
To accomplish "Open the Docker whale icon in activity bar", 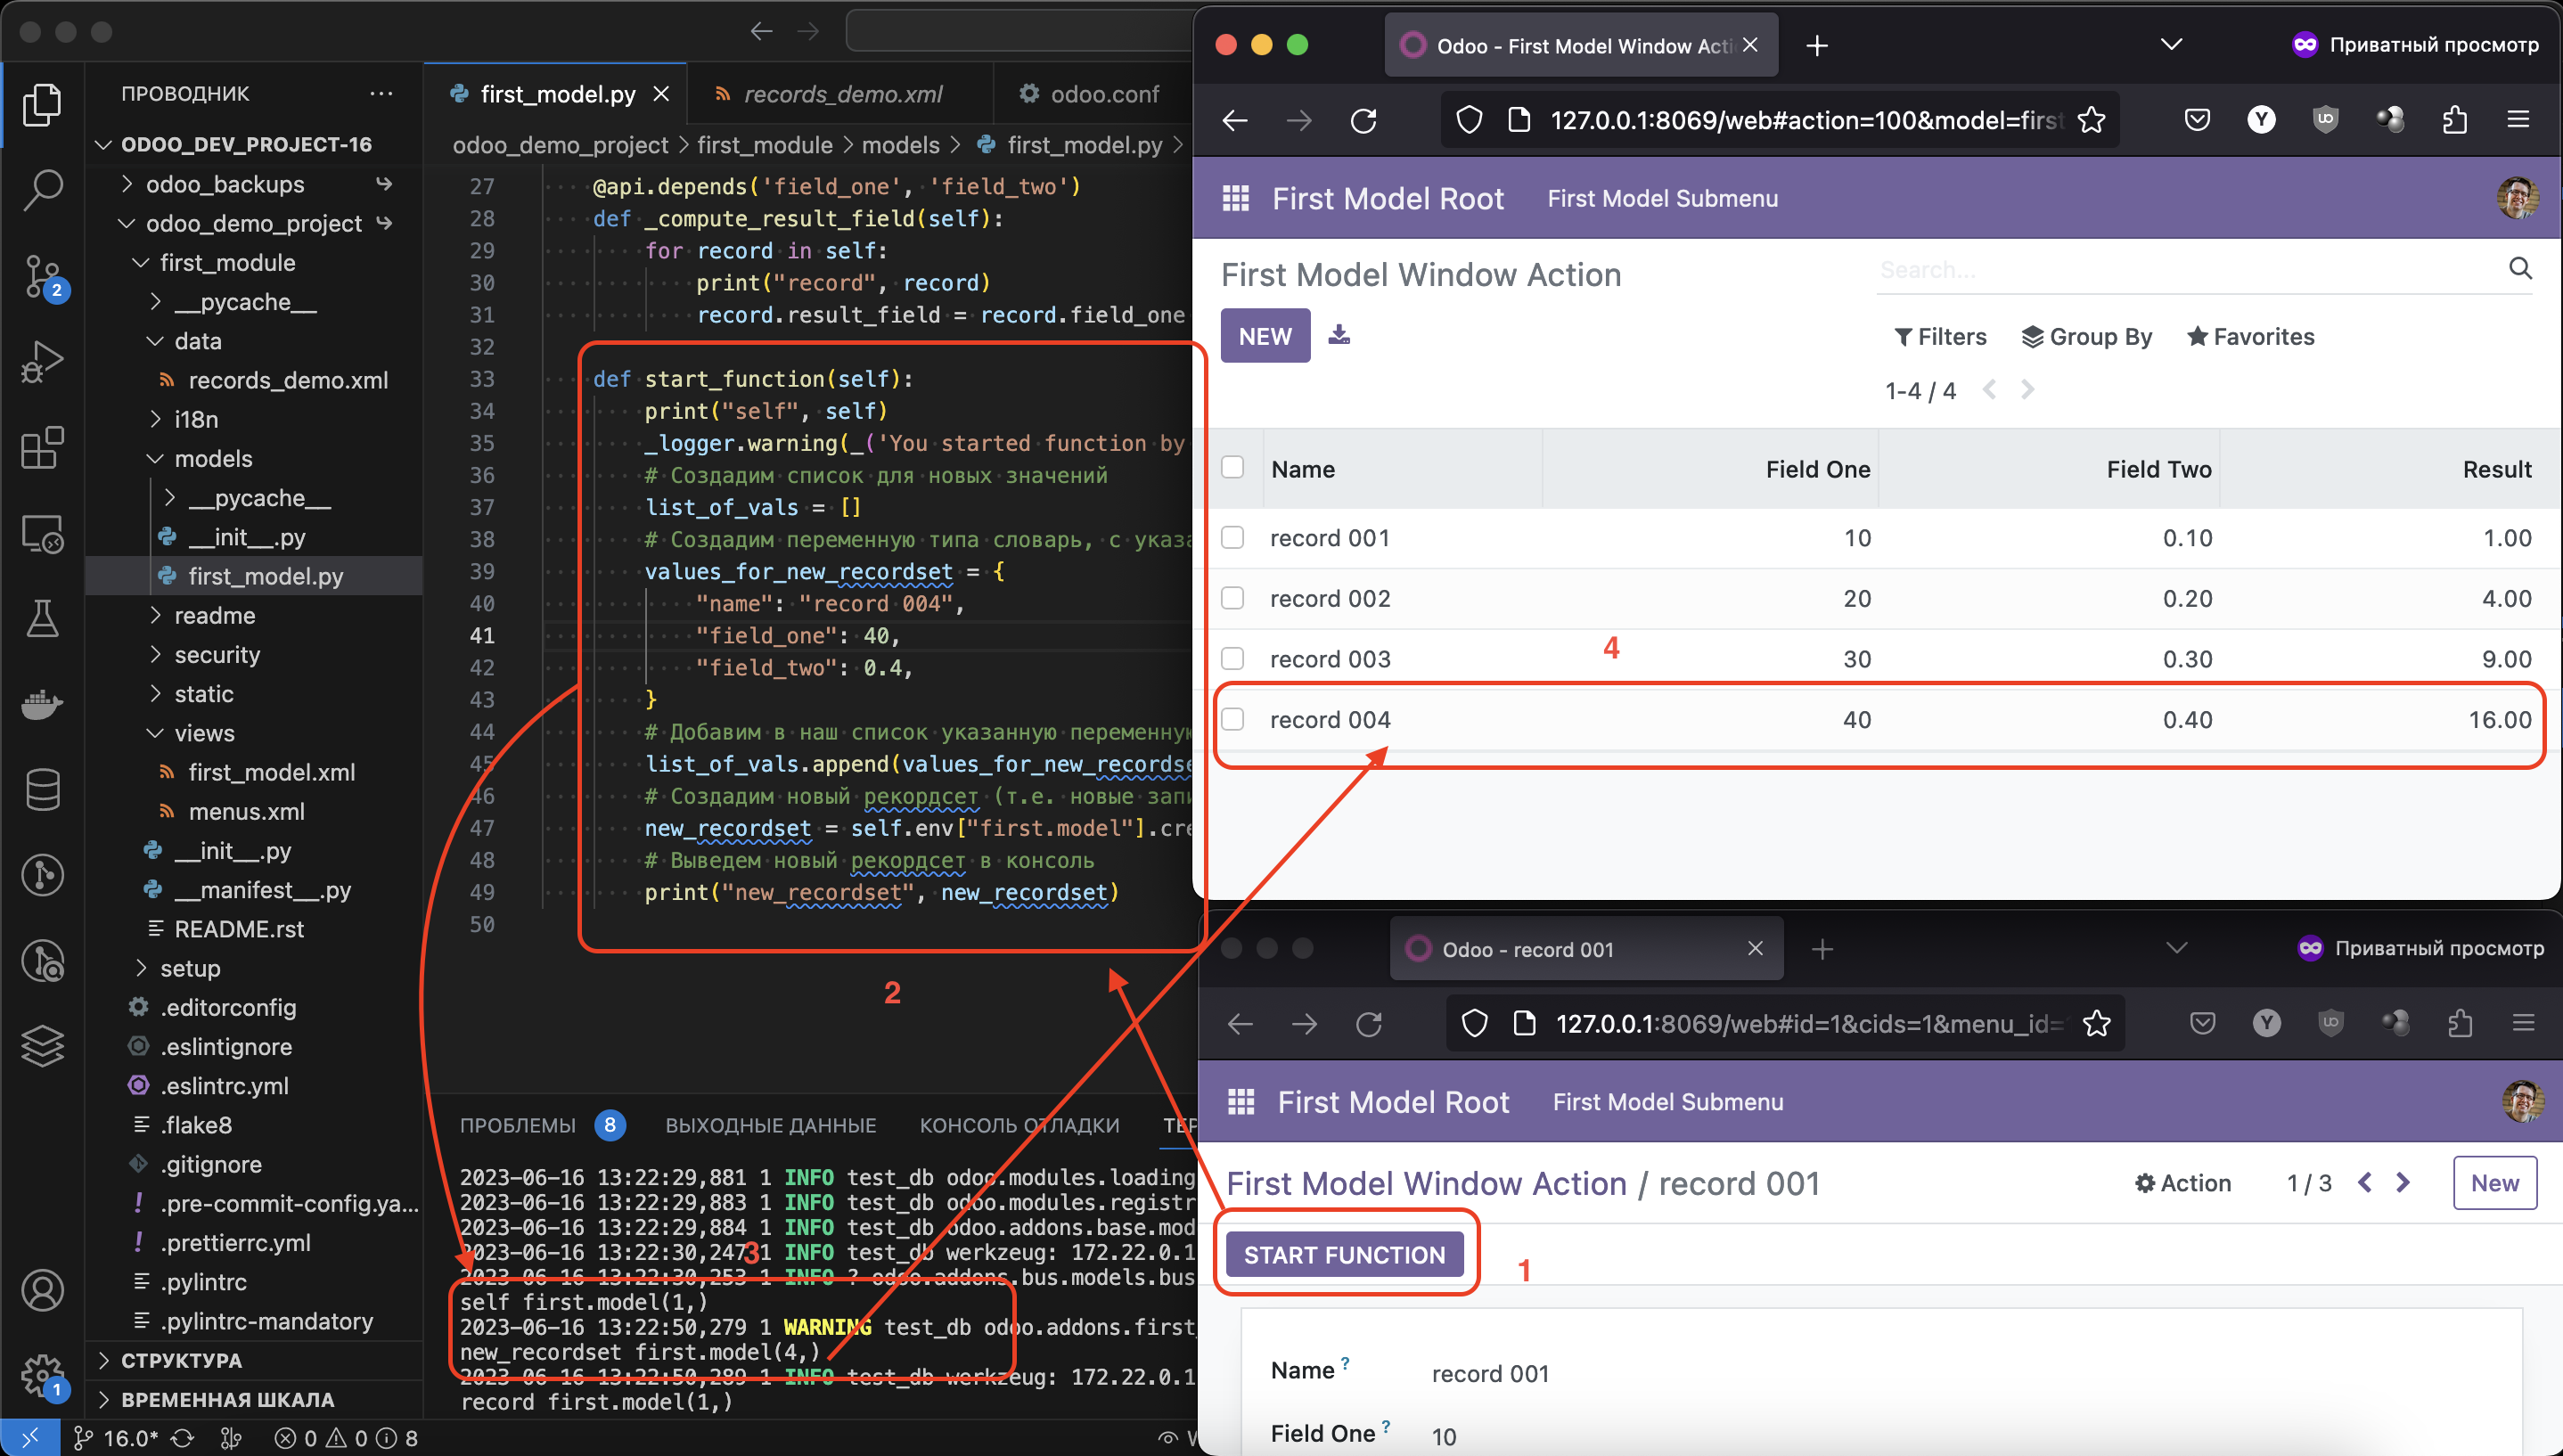I will [42, 705].
